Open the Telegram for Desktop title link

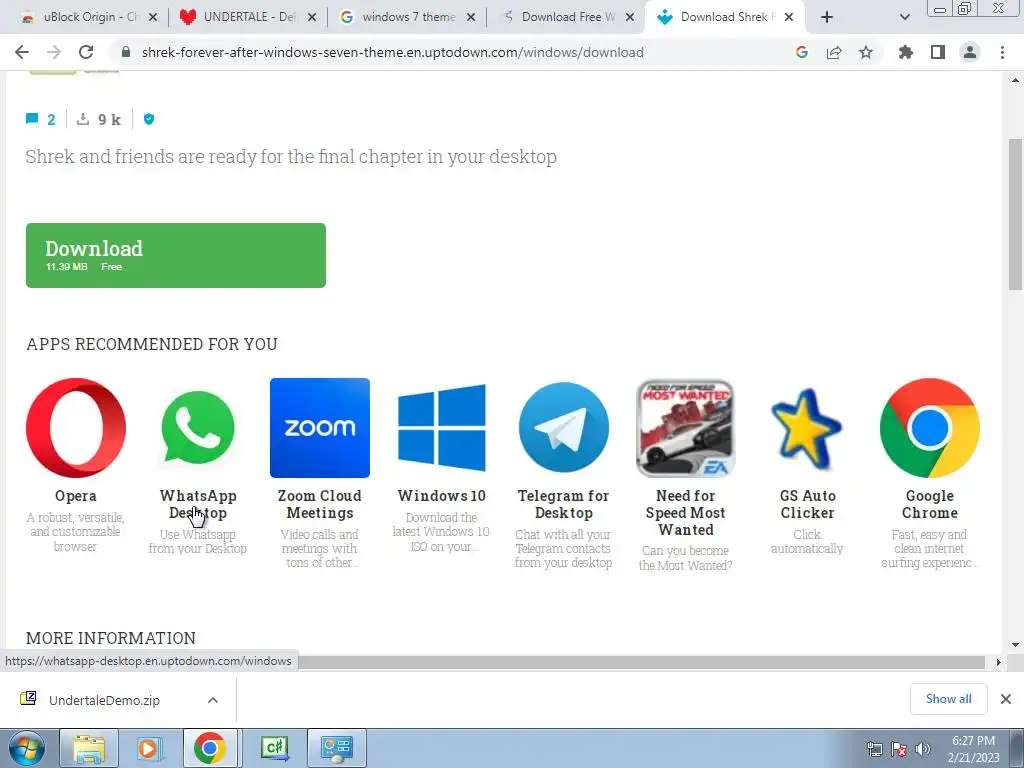point(564,504)
